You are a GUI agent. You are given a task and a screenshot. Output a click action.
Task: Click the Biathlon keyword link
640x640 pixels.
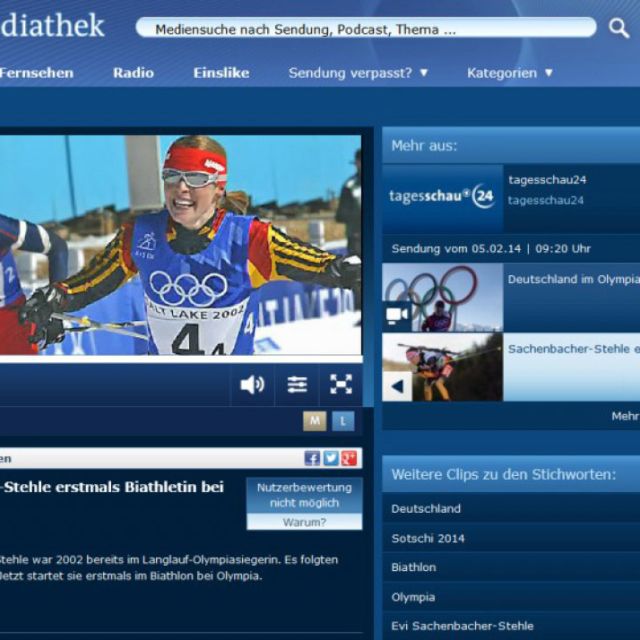click(414, 567)
